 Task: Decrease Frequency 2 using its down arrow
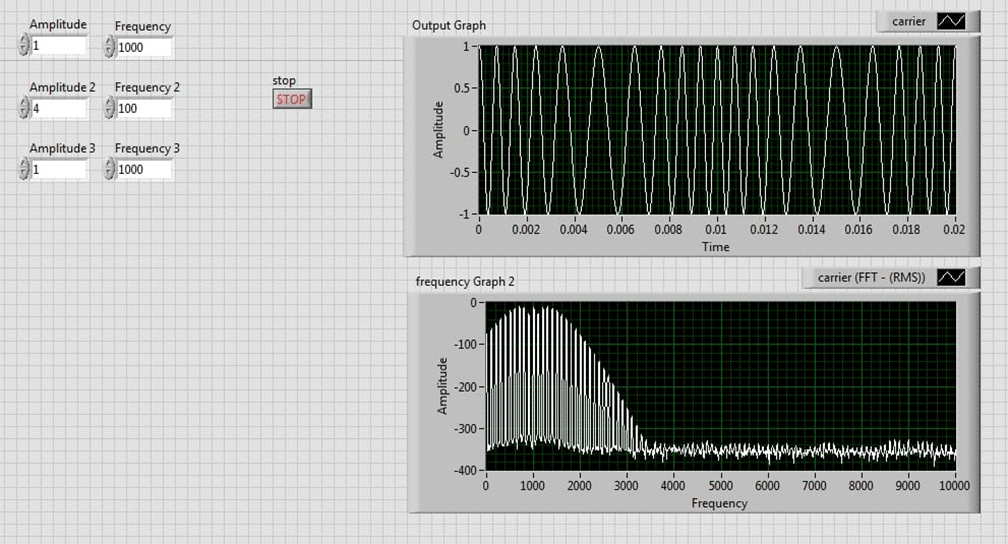[x=110, y=114]
